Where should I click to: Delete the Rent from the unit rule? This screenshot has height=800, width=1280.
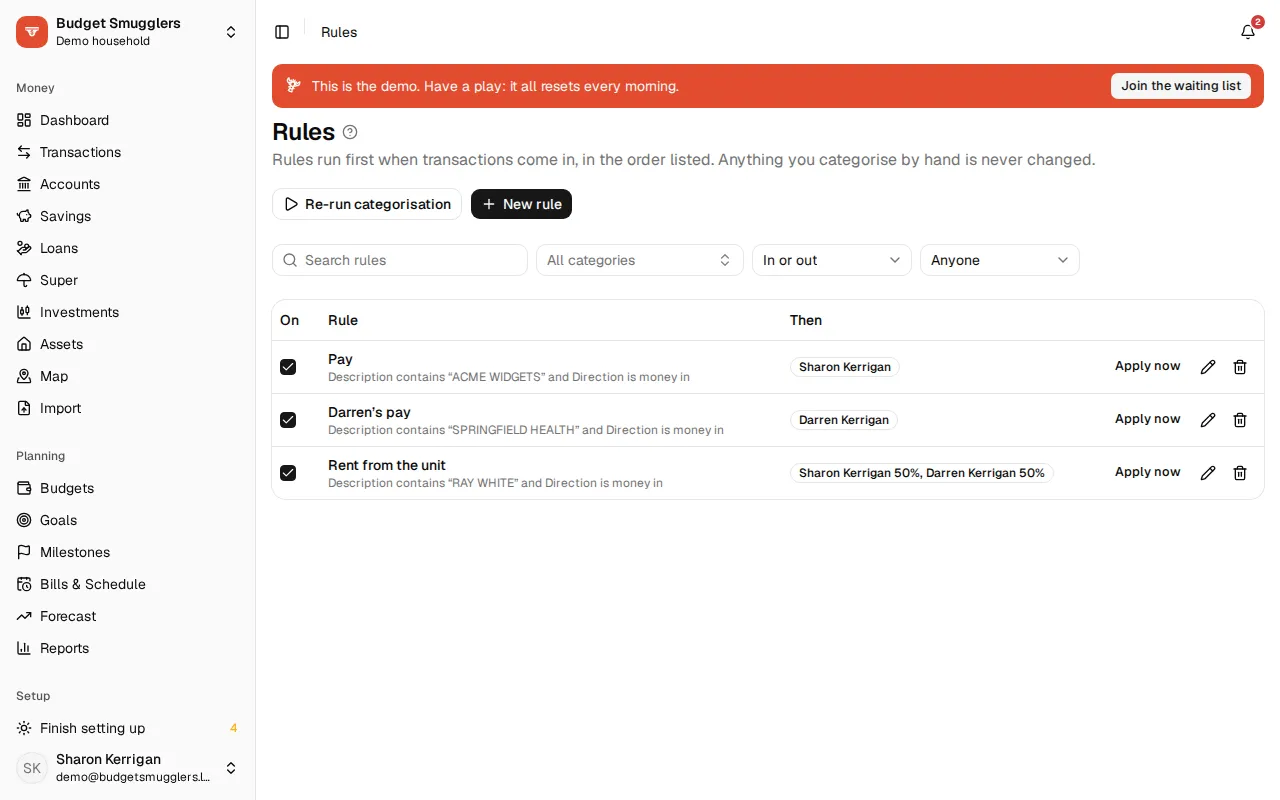[1240, 473]
